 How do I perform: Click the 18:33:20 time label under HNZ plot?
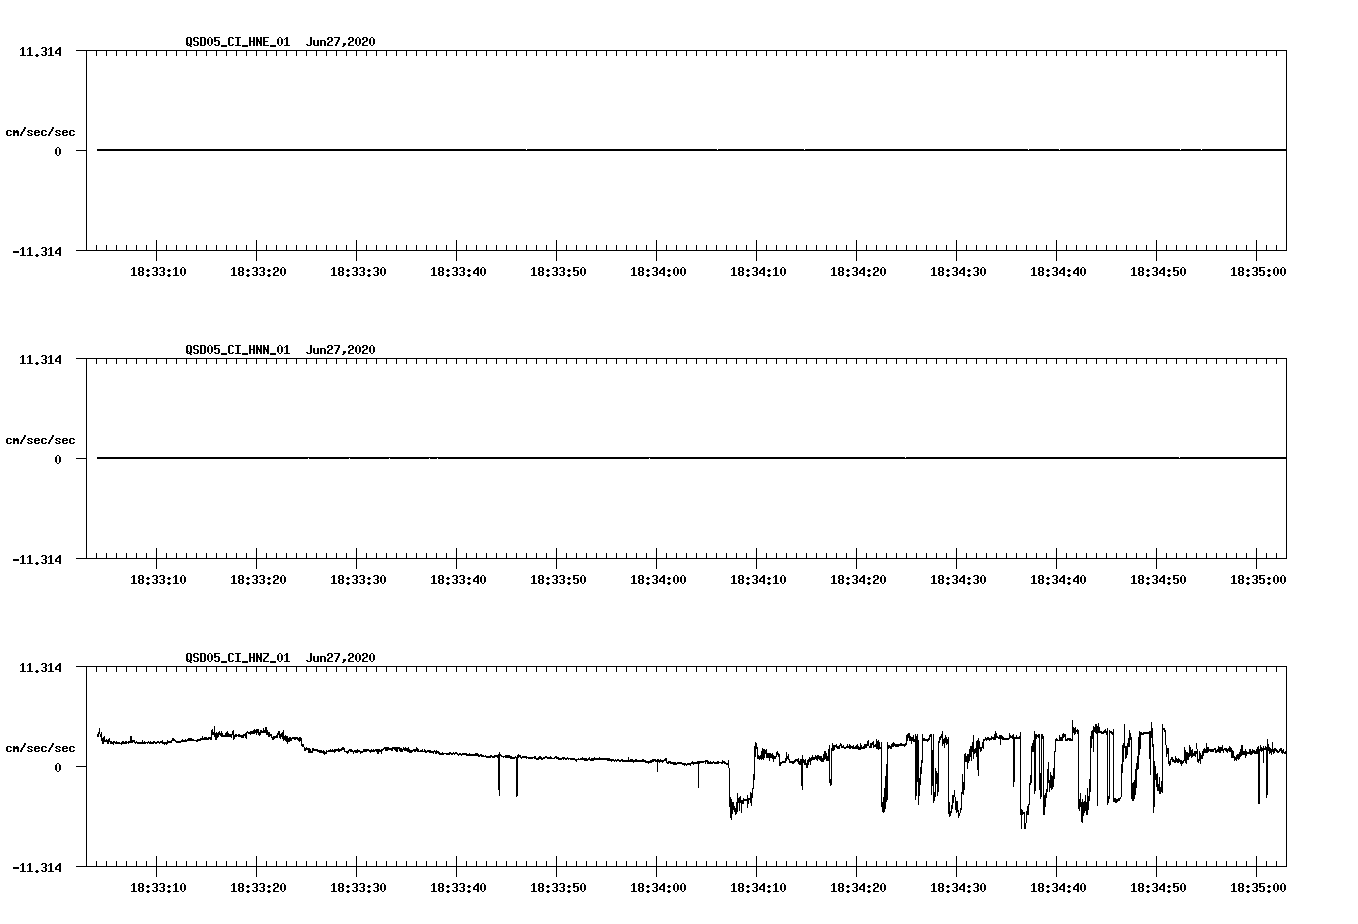(x=258, y=888)
